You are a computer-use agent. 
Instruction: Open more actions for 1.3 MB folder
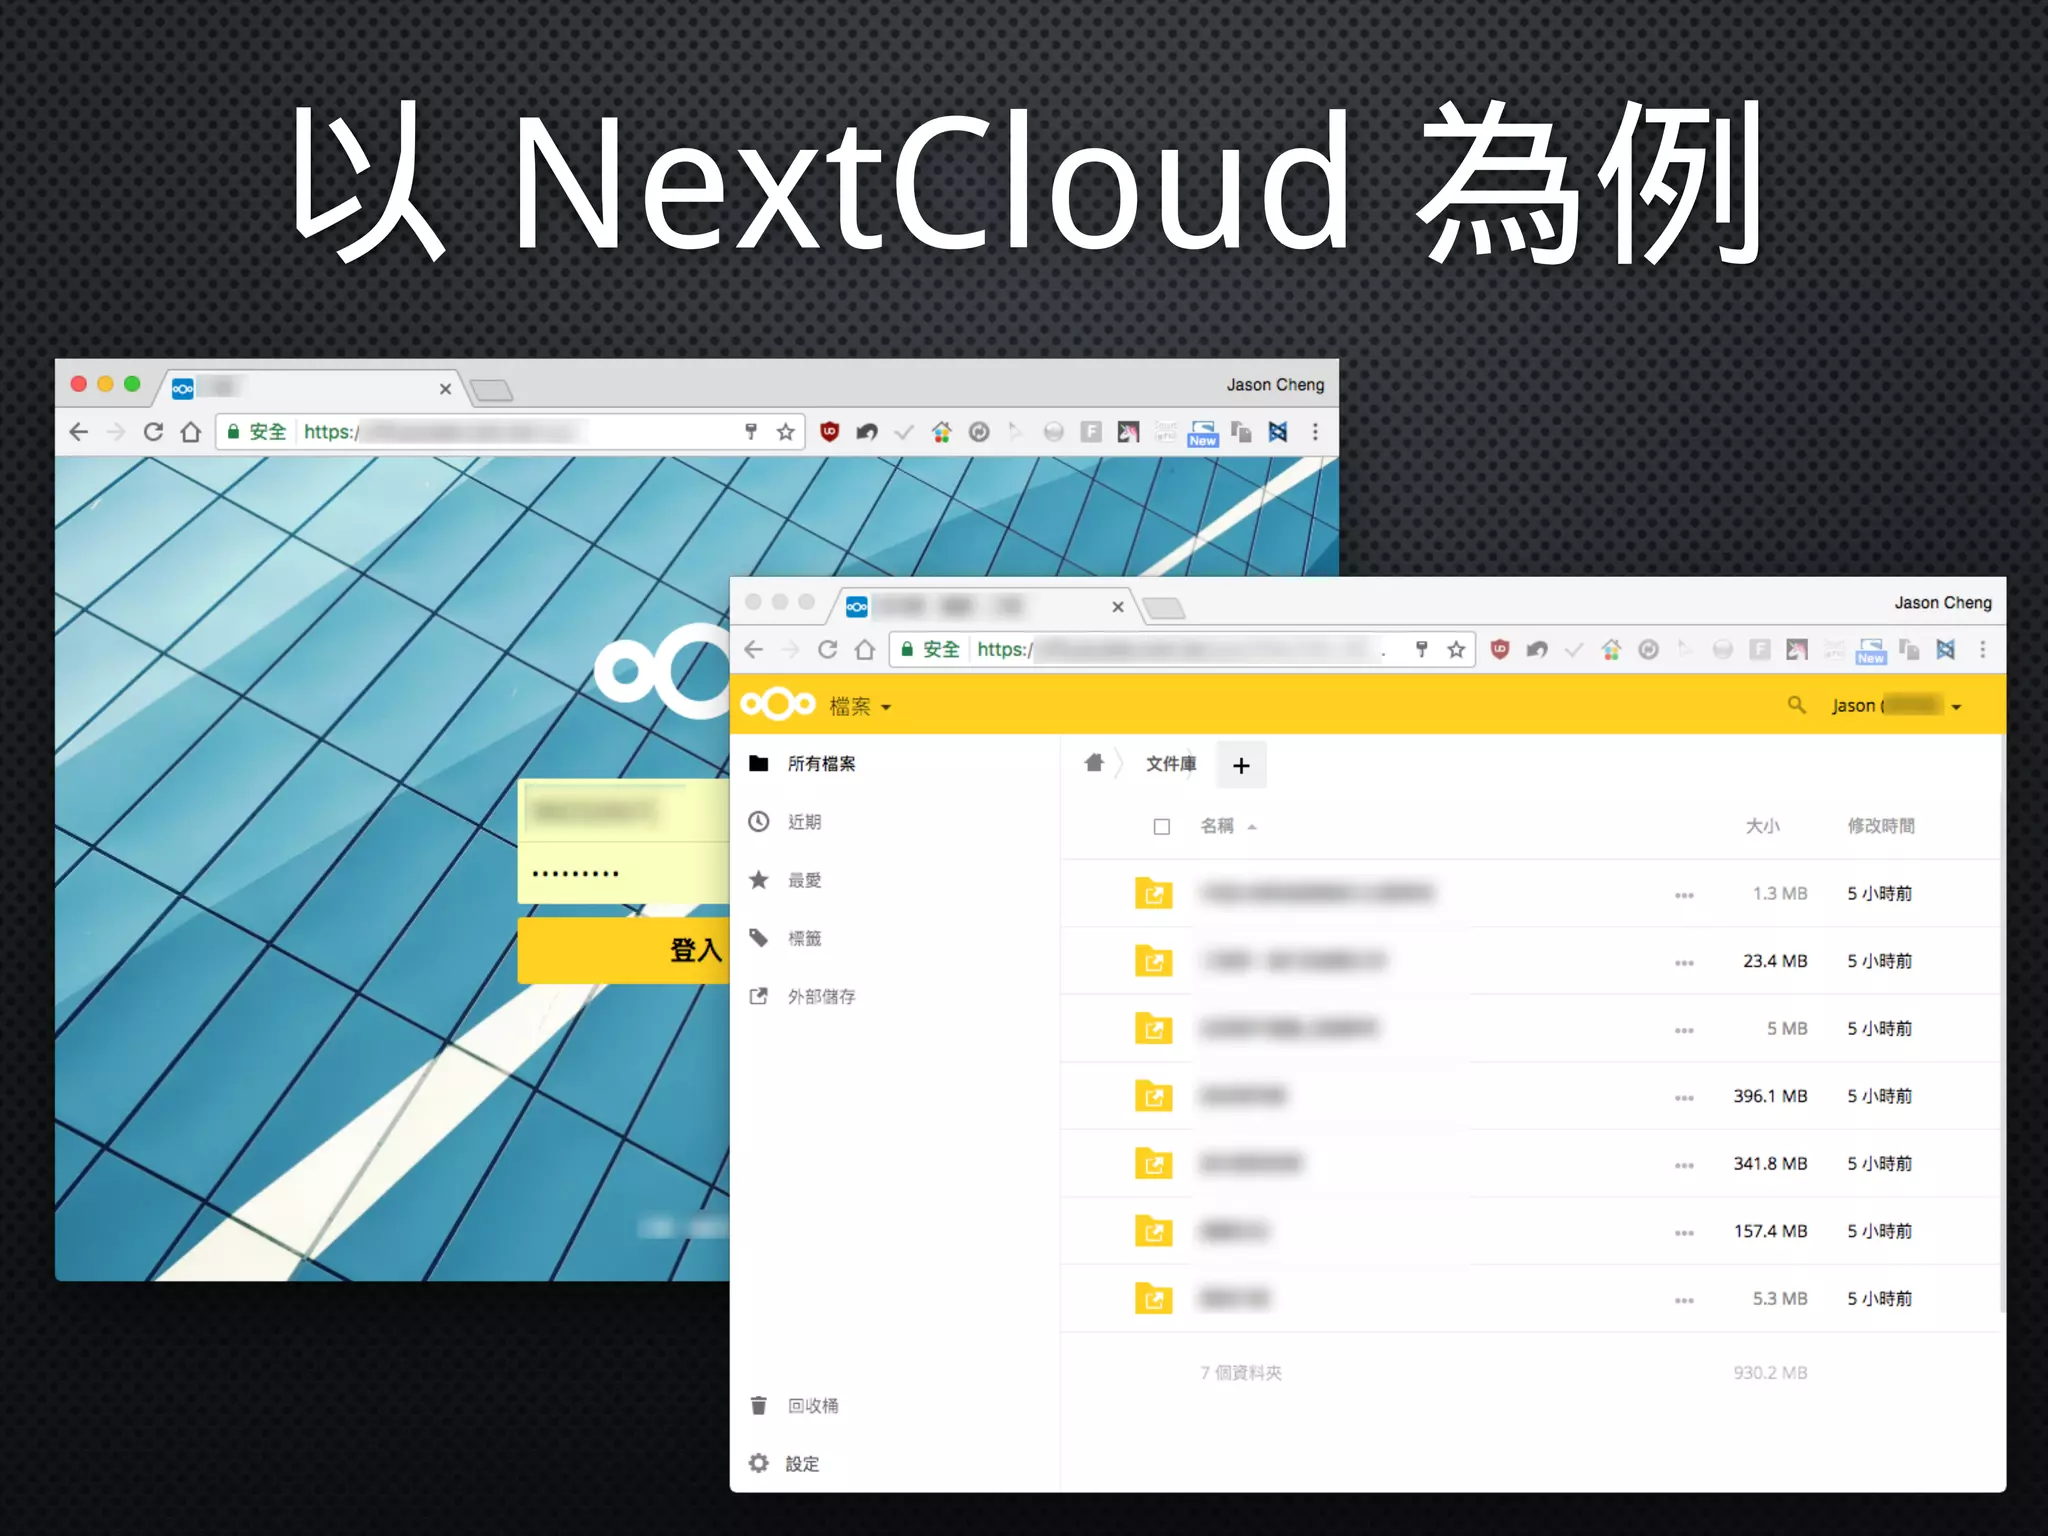1684,895
